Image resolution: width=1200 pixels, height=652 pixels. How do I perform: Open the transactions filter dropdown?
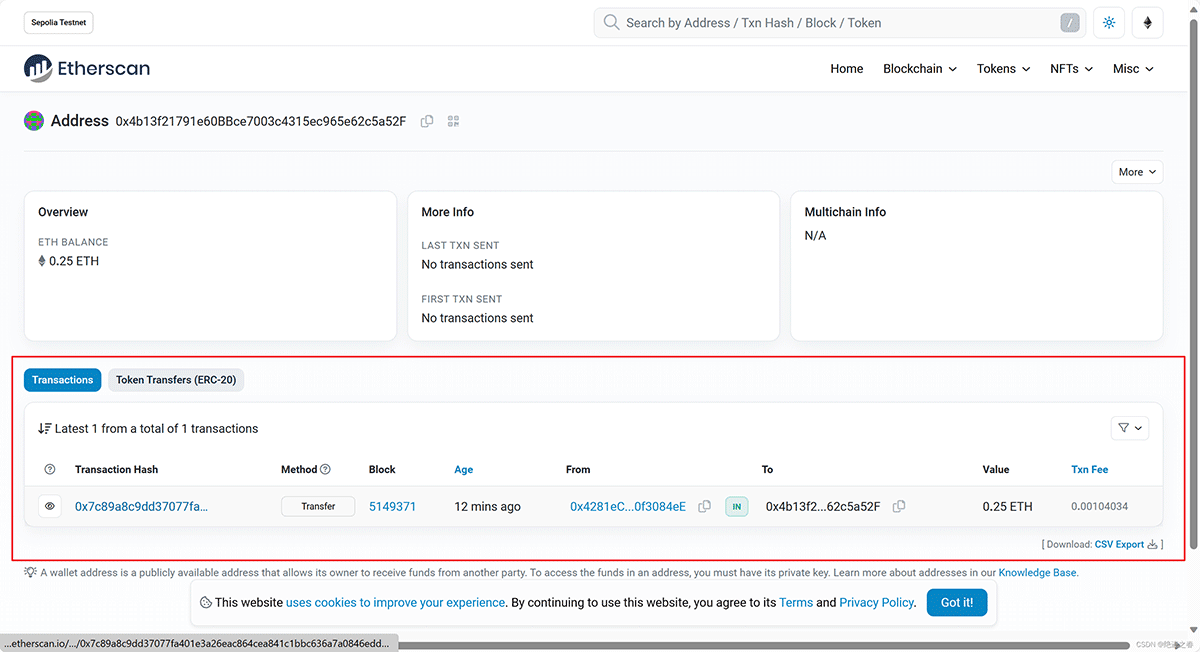tap(1130, 428)
